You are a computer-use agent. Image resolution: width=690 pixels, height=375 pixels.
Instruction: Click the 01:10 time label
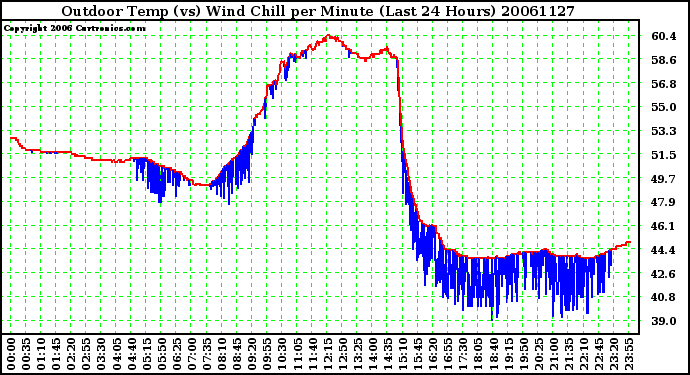tap(41, 354)
